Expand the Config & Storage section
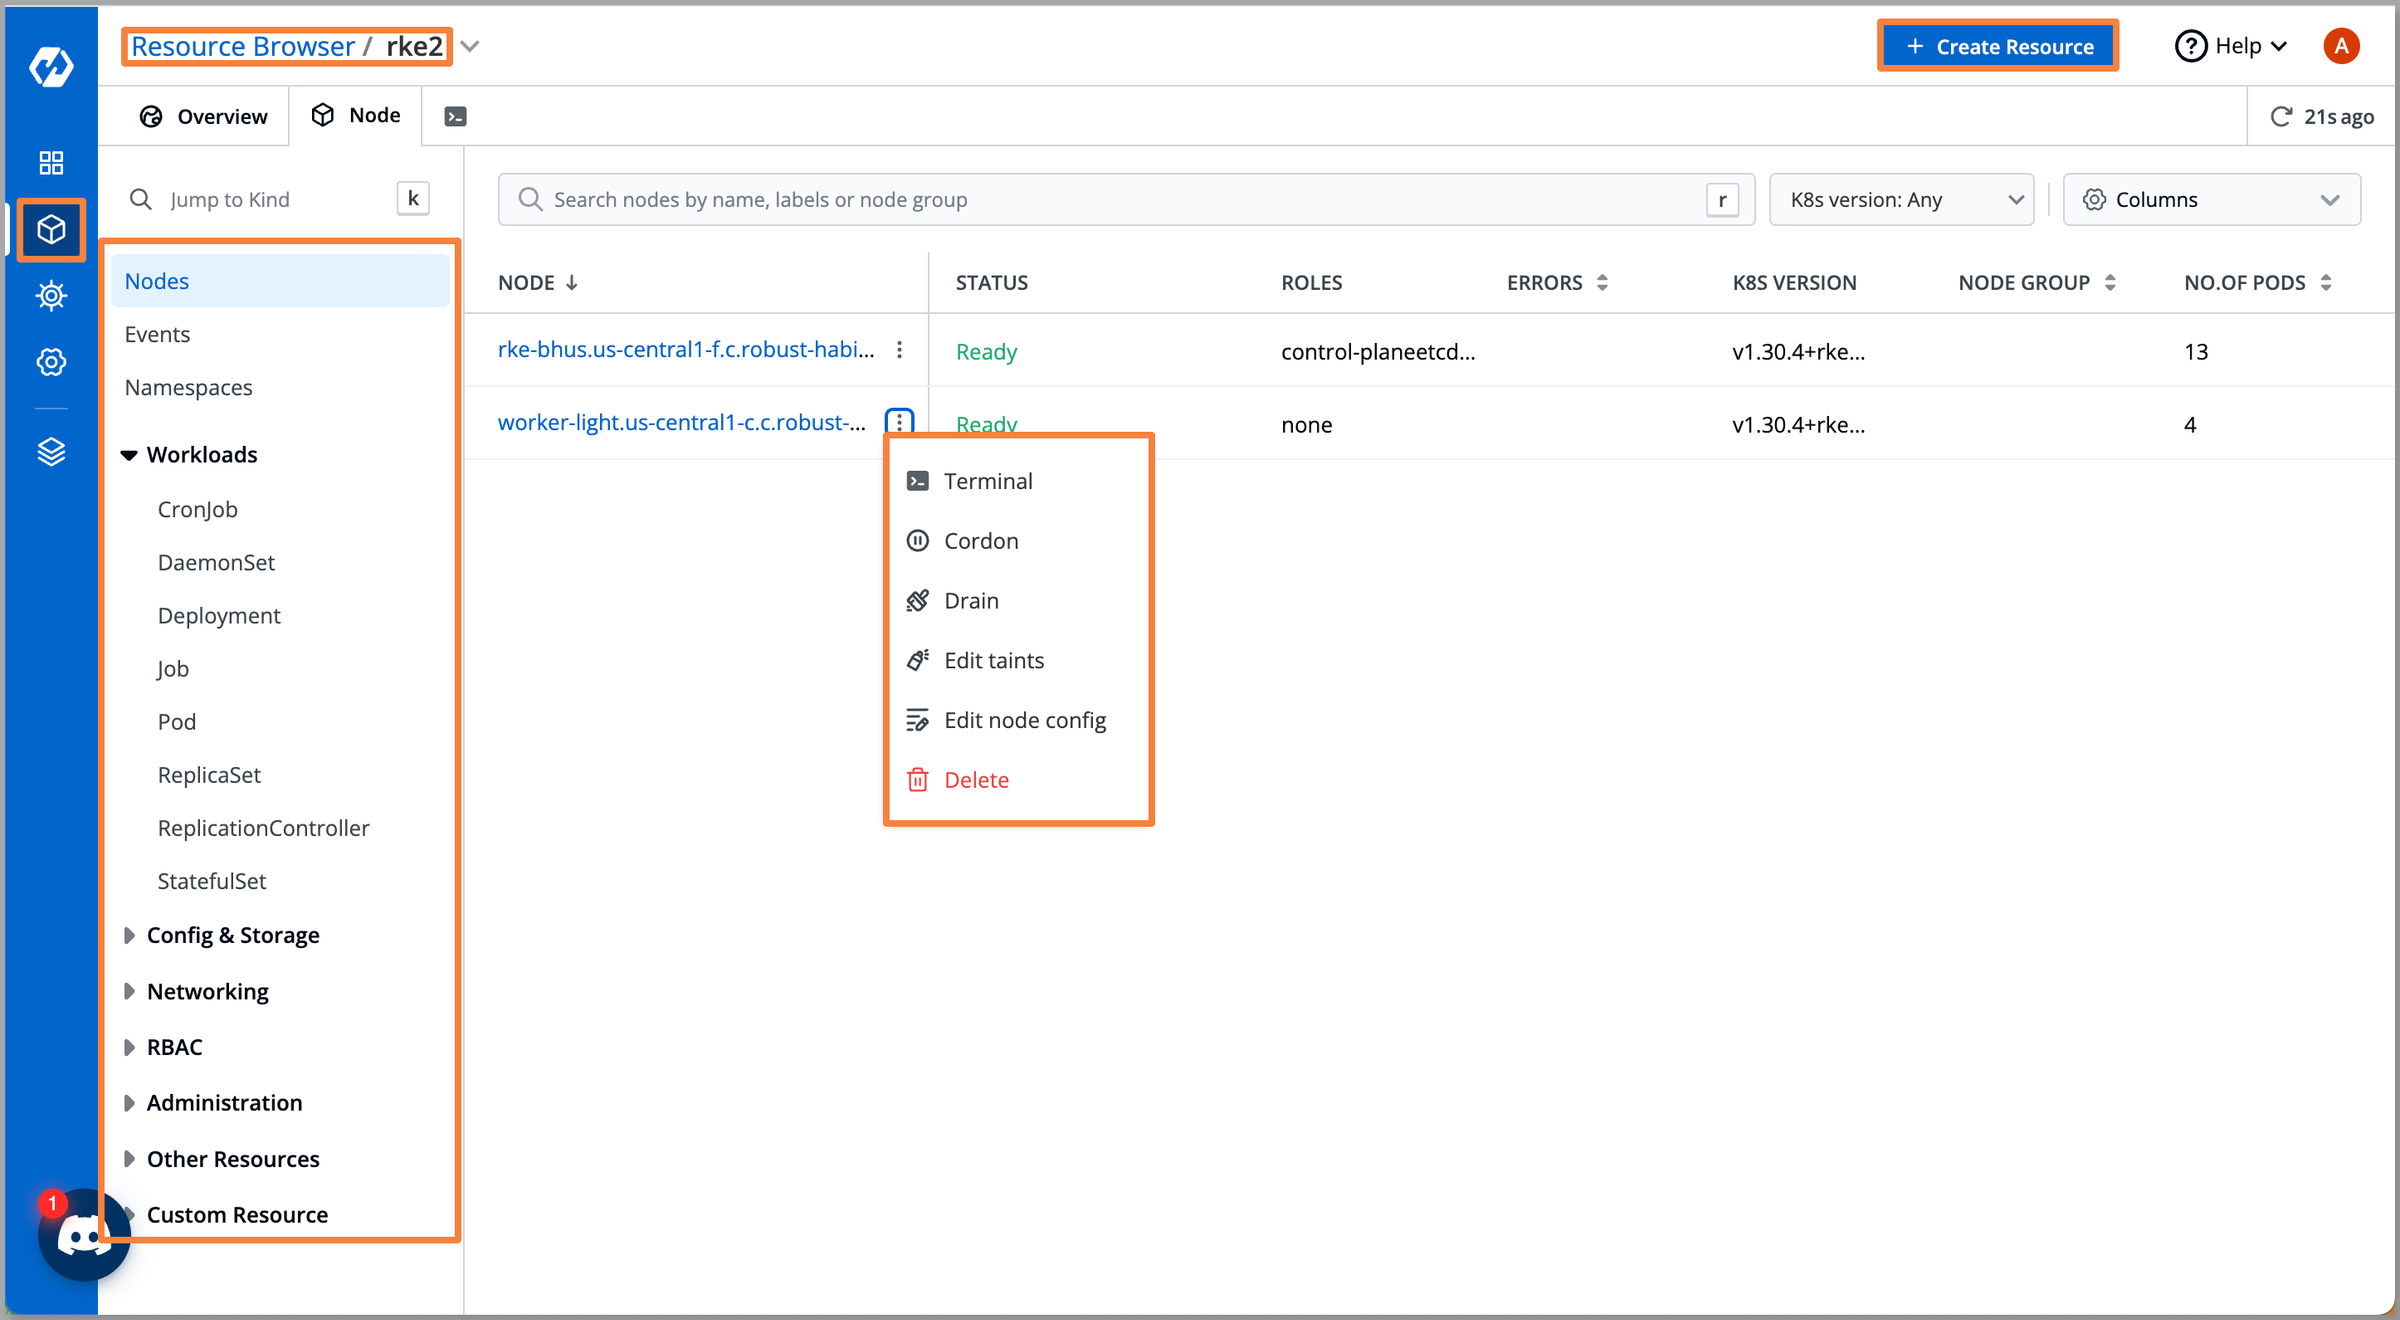Viewport: 2400px width, 1320px height. click(x=130, y=934)
